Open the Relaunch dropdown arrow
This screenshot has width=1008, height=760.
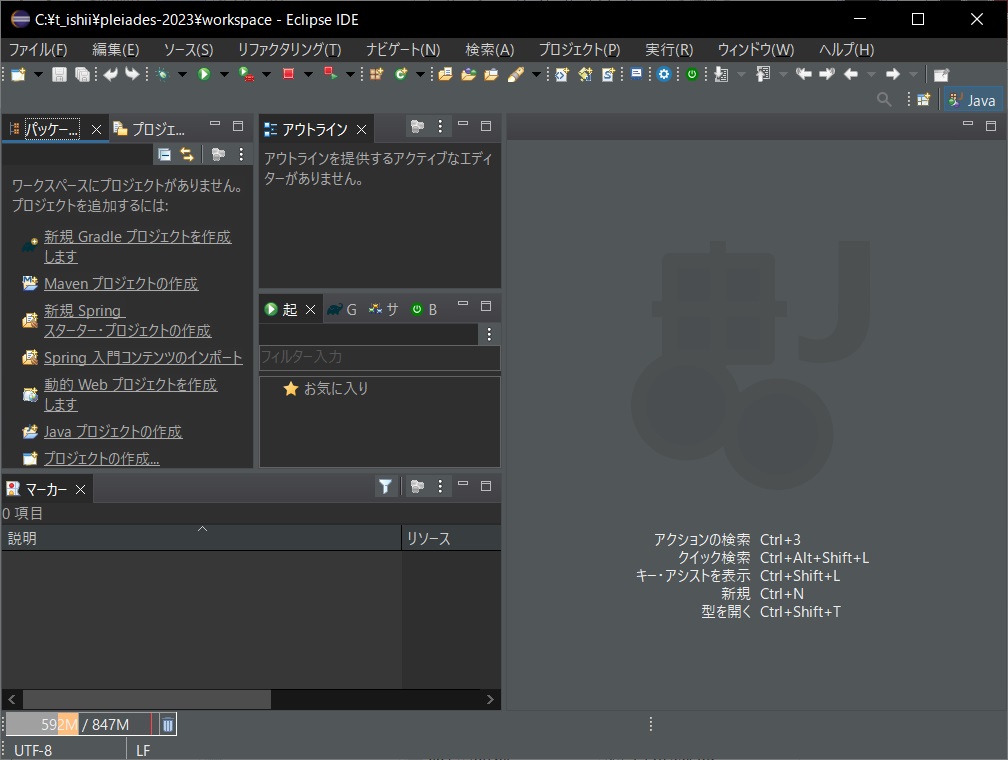click(x=350, y=75)
